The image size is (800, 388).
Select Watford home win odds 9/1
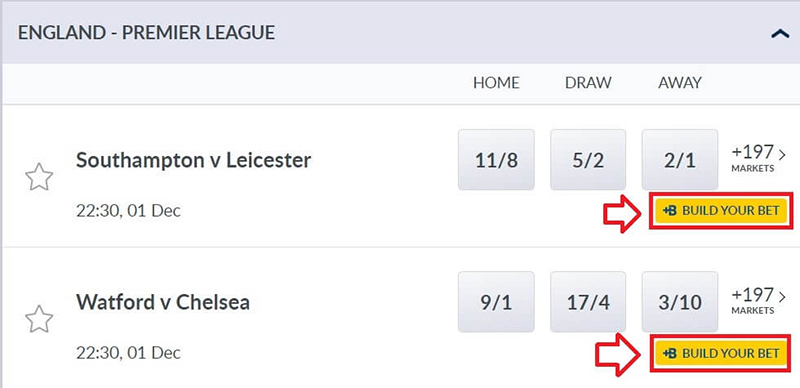click(x=496, y=302)
